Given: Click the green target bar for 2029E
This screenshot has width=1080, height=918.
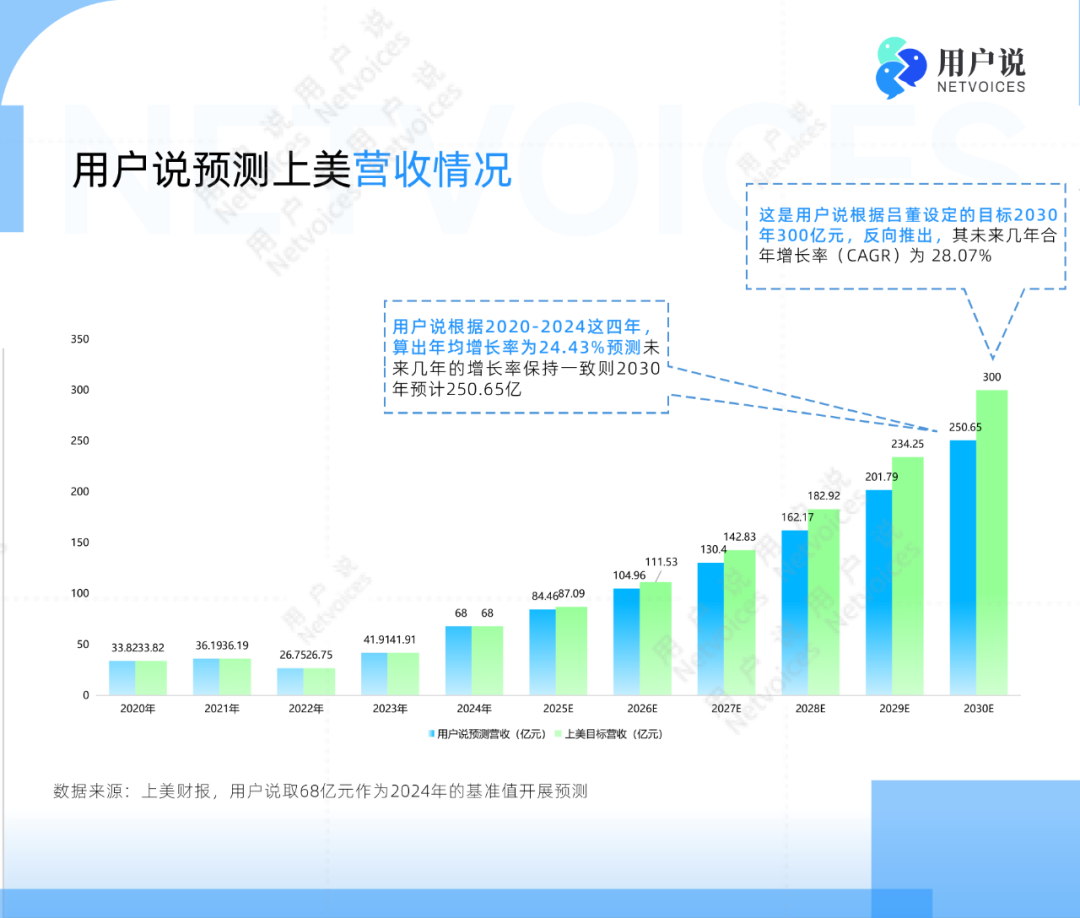Looking at the screenshot, I should pos(908,576).
